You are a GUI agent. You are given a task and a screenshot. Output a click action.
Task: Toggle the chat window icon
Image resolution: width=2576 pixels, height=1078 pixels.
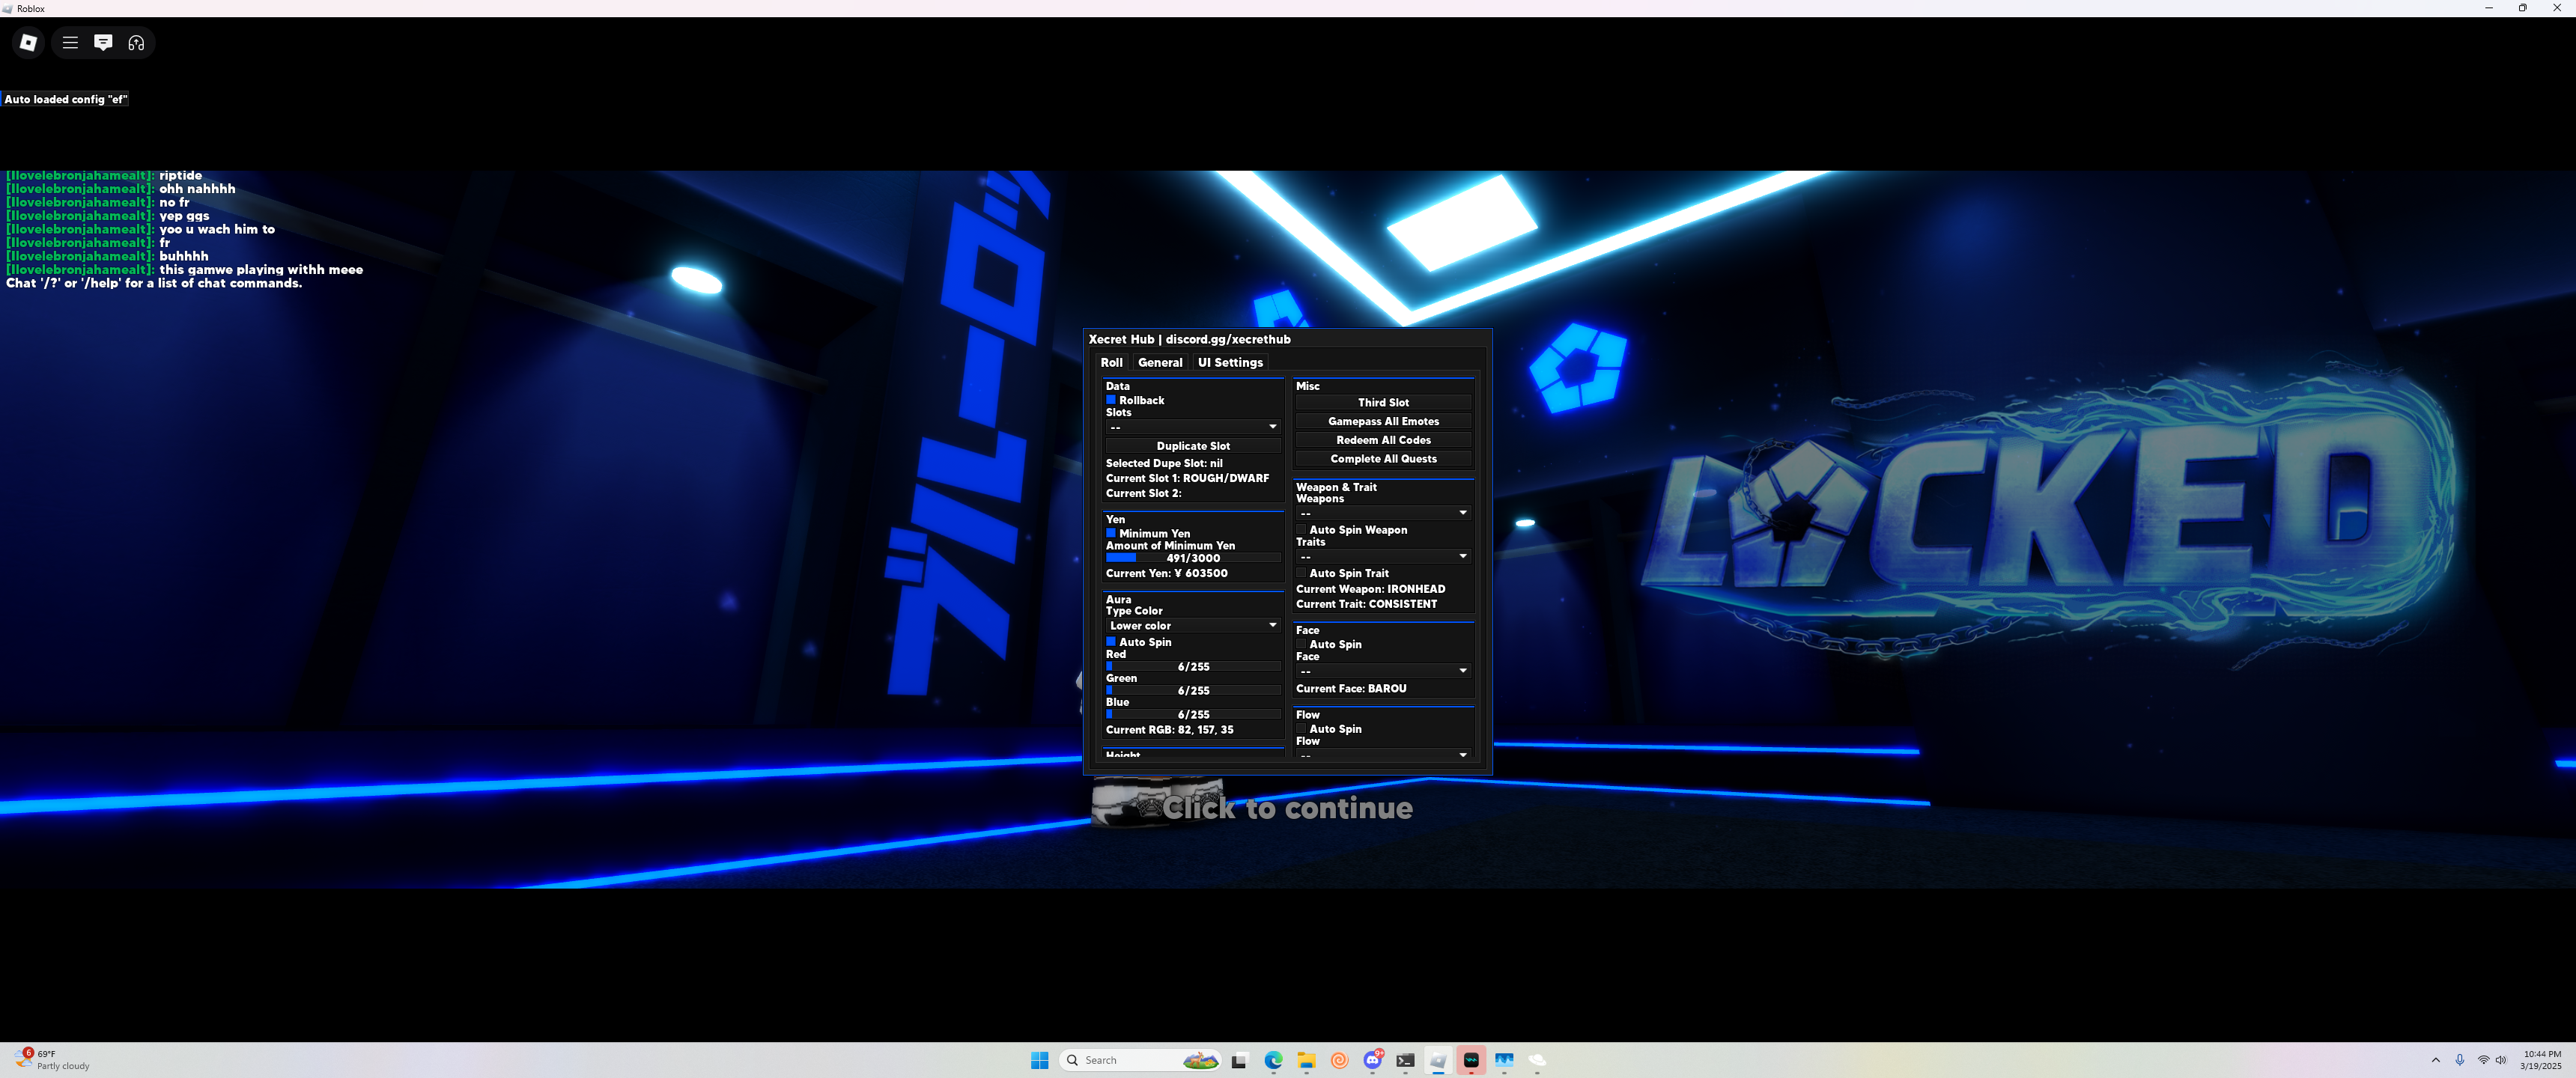[103, 42]
